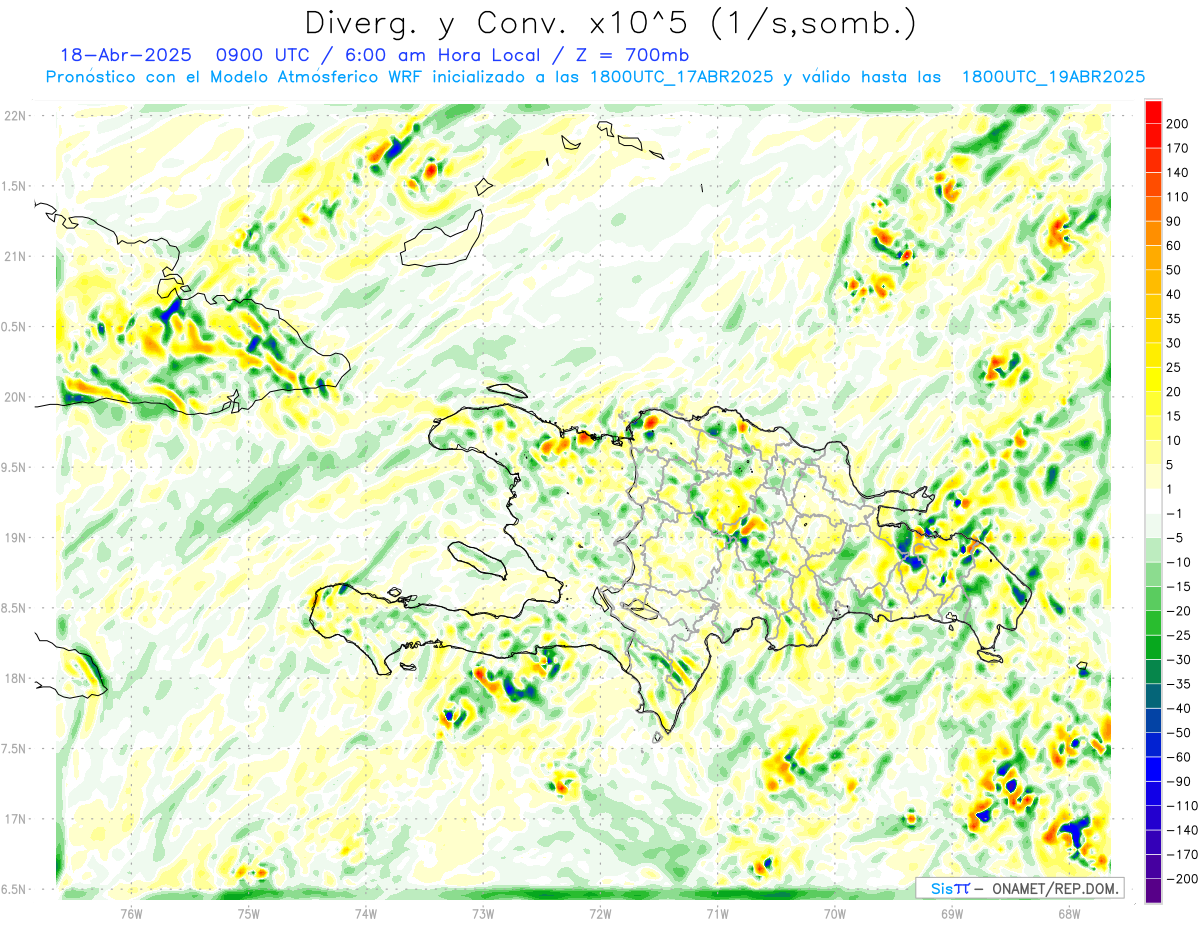
Task: Click the '140' value on color scale
Action: 1177,173
